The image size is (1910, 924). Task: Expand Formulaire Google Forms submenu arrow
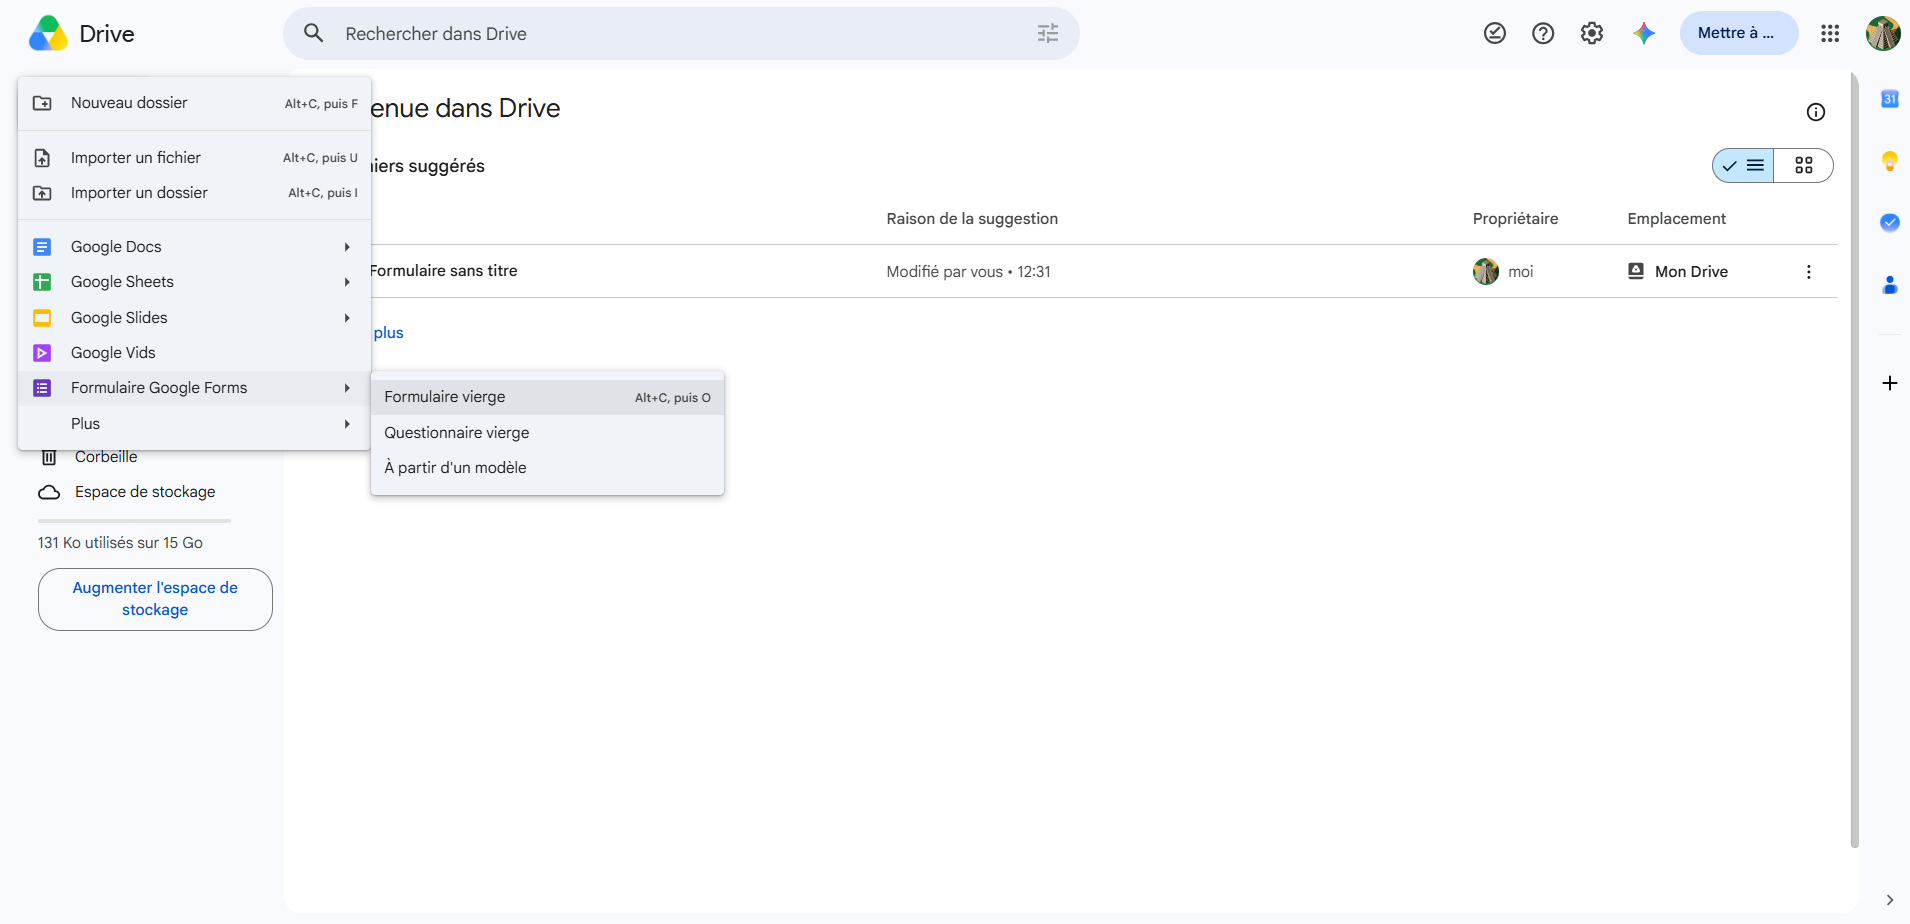point(347,388)
